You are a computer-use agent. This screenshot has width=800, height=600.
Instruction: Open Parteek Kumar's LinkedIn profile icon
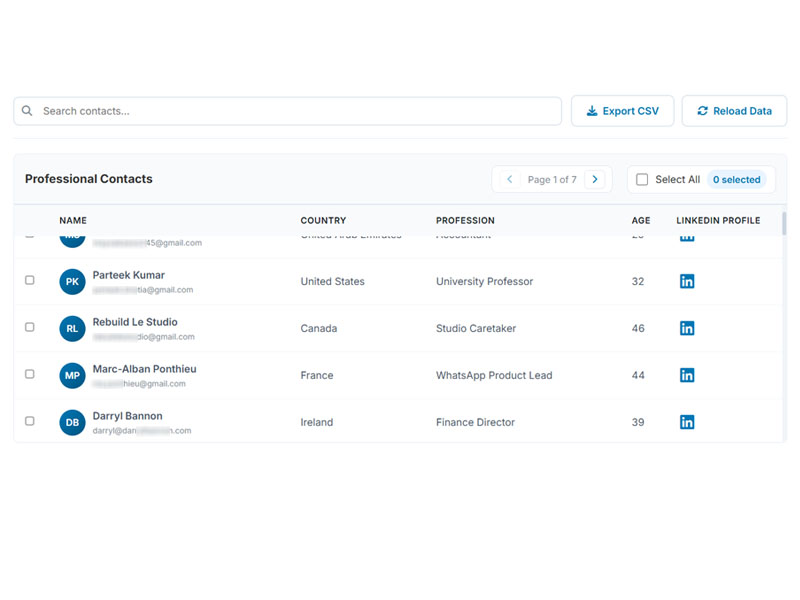[687, 281]
